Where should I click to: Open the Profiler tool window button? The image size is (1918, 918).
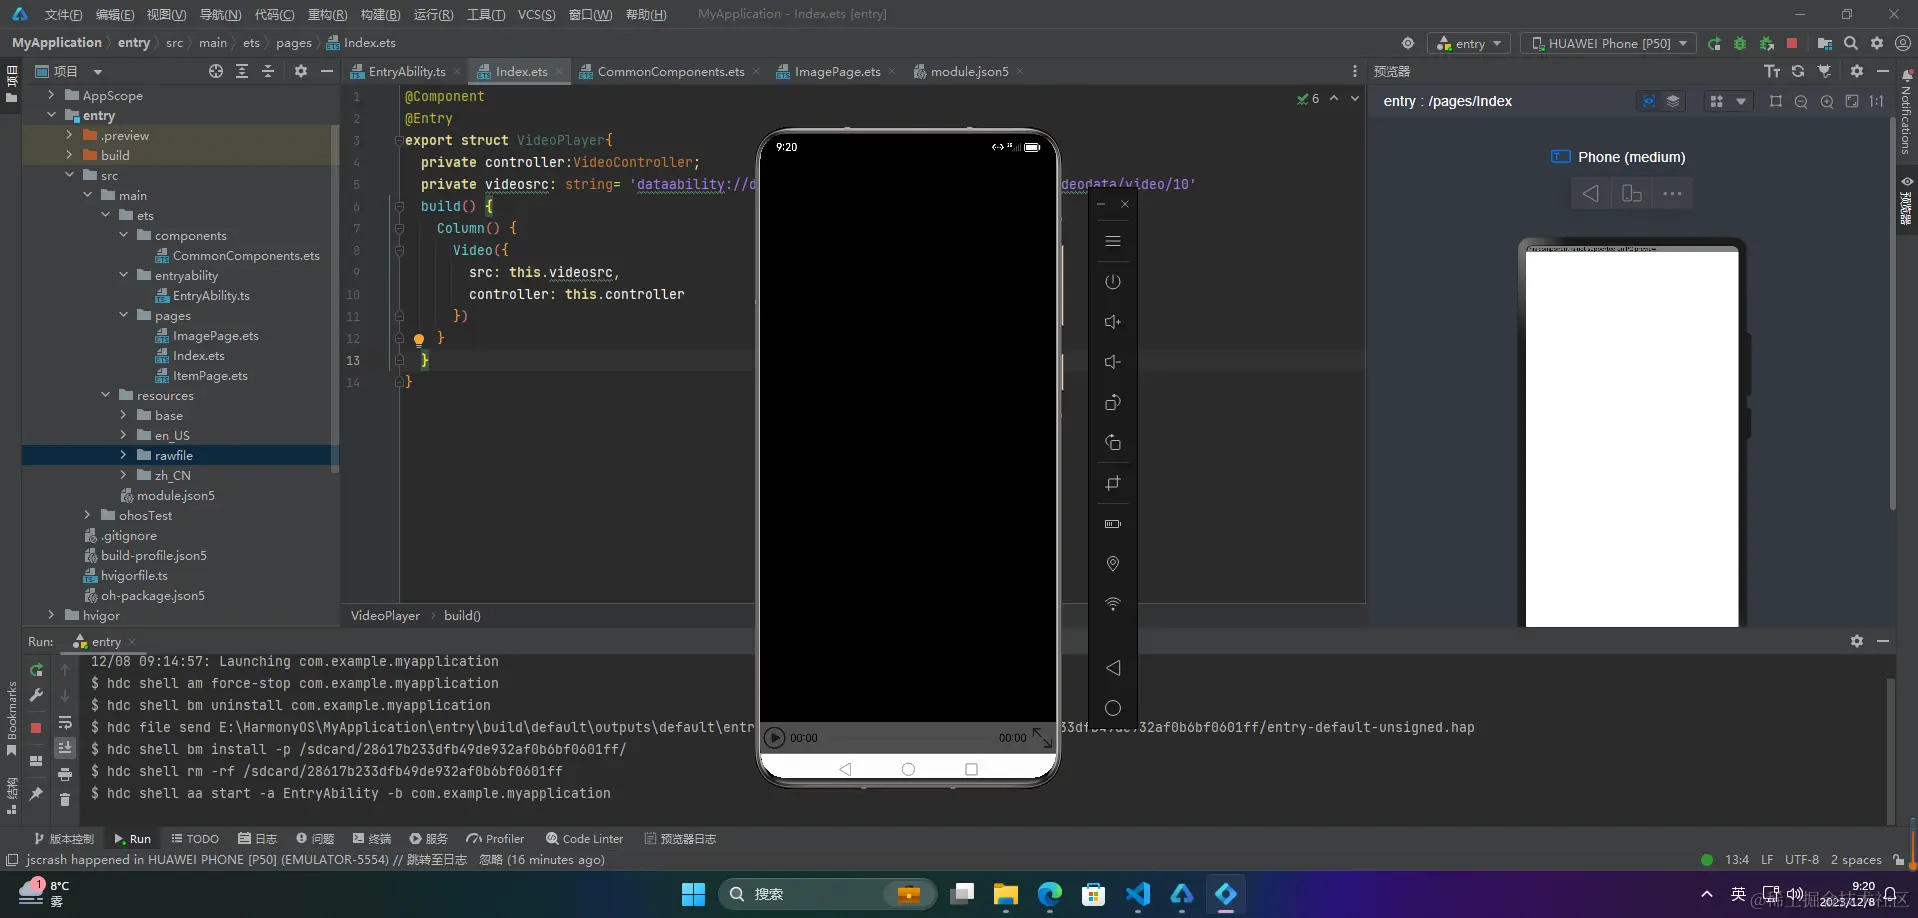[x=497, y=839]
